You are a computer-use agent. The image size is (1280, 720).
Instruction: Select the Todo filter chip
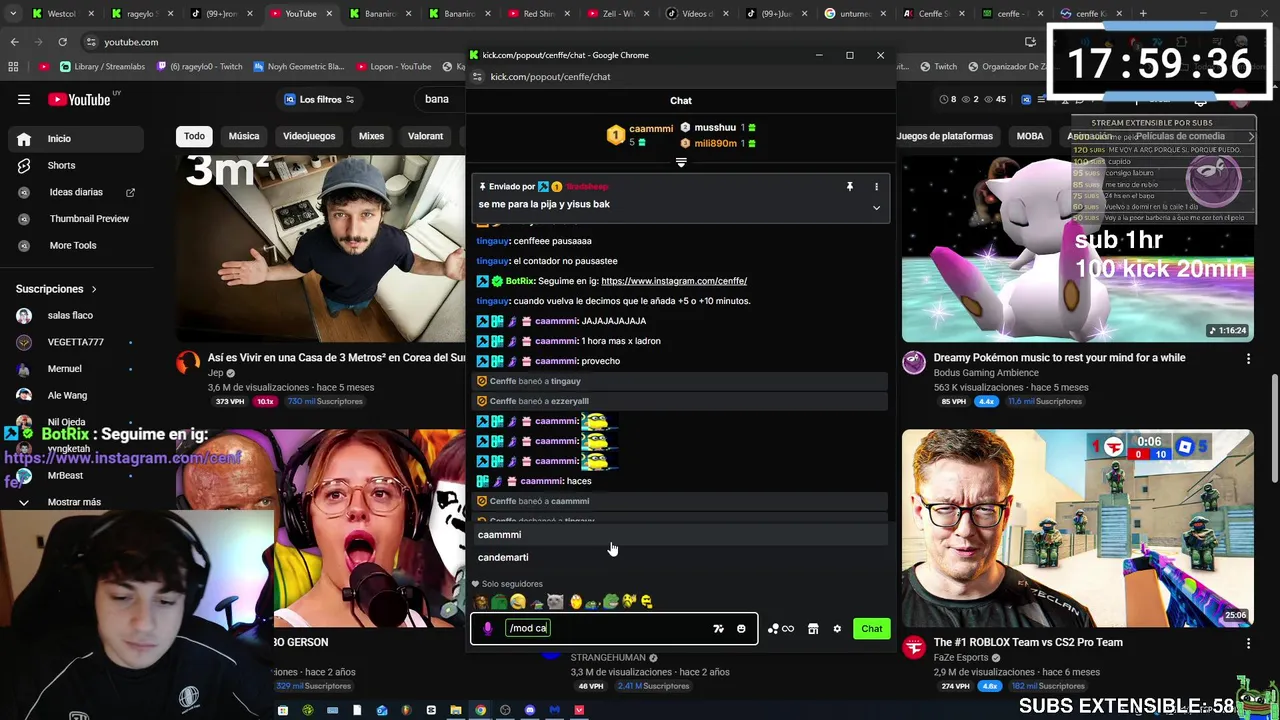click(194, 136)
